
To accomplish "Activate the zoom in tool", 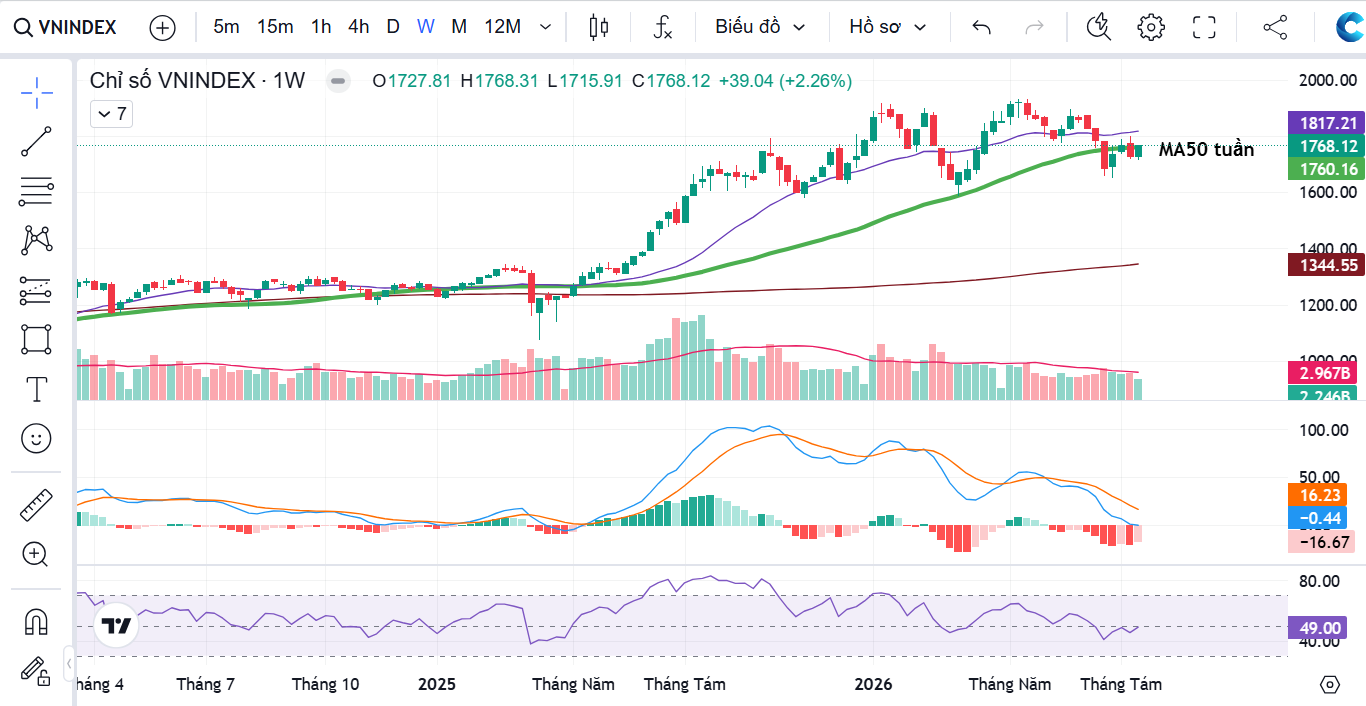I will tap(37, 554).
